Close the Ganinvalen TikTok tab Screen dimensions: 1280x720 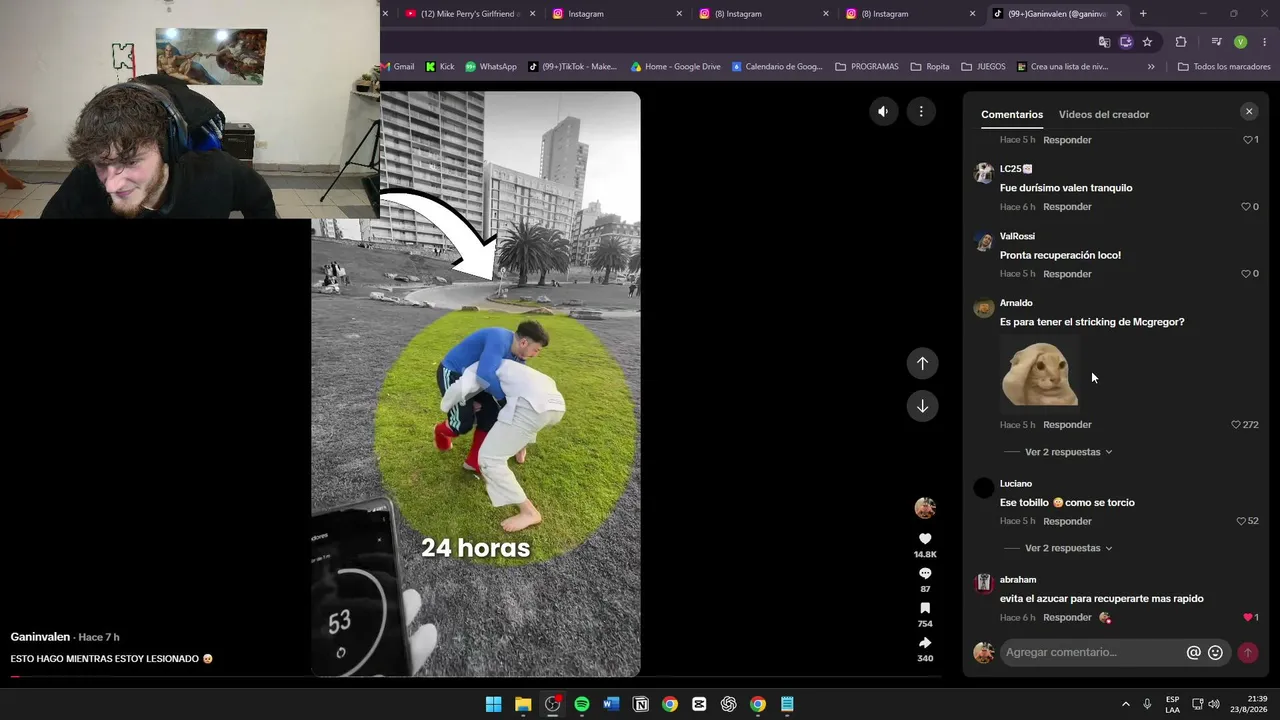point(1119,14)
